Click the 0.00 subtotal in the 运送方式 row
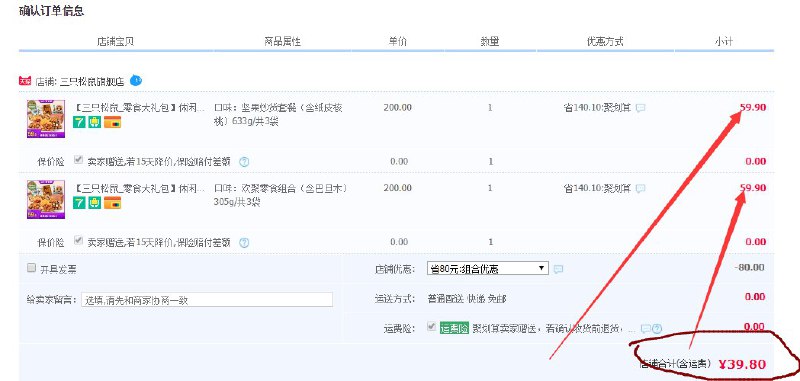This screenshot has height=381, width=800. 755,297
